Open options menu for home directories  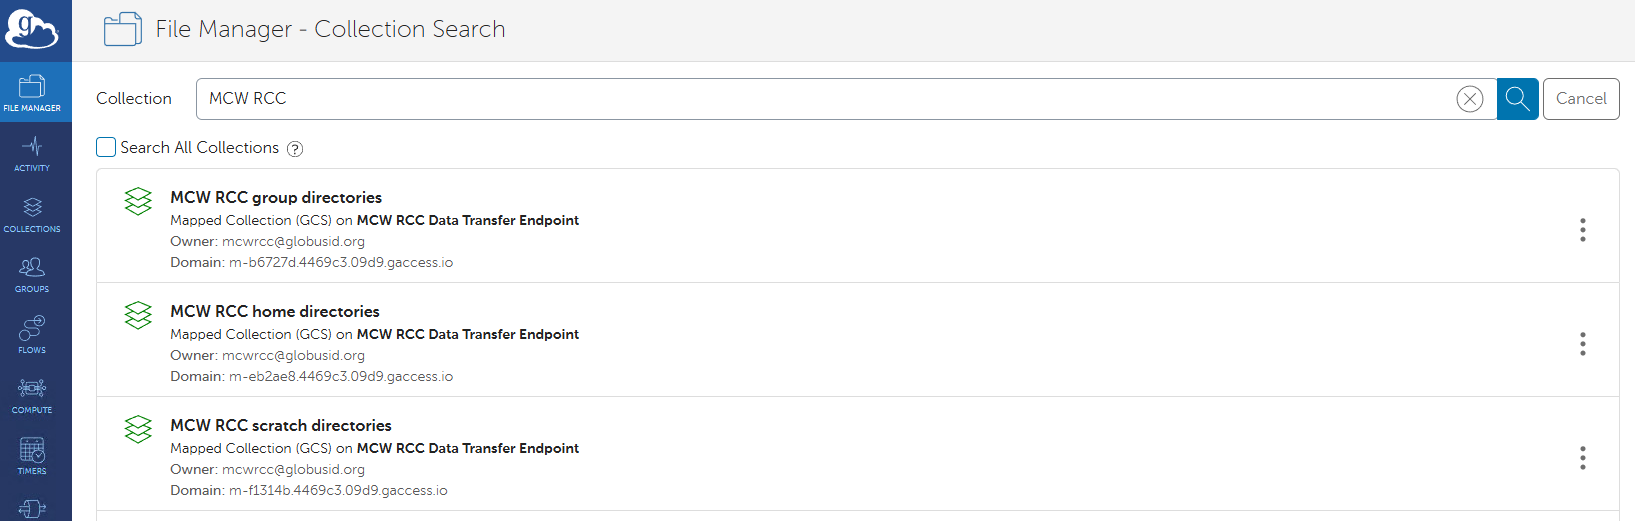(x=1582, y=344)
